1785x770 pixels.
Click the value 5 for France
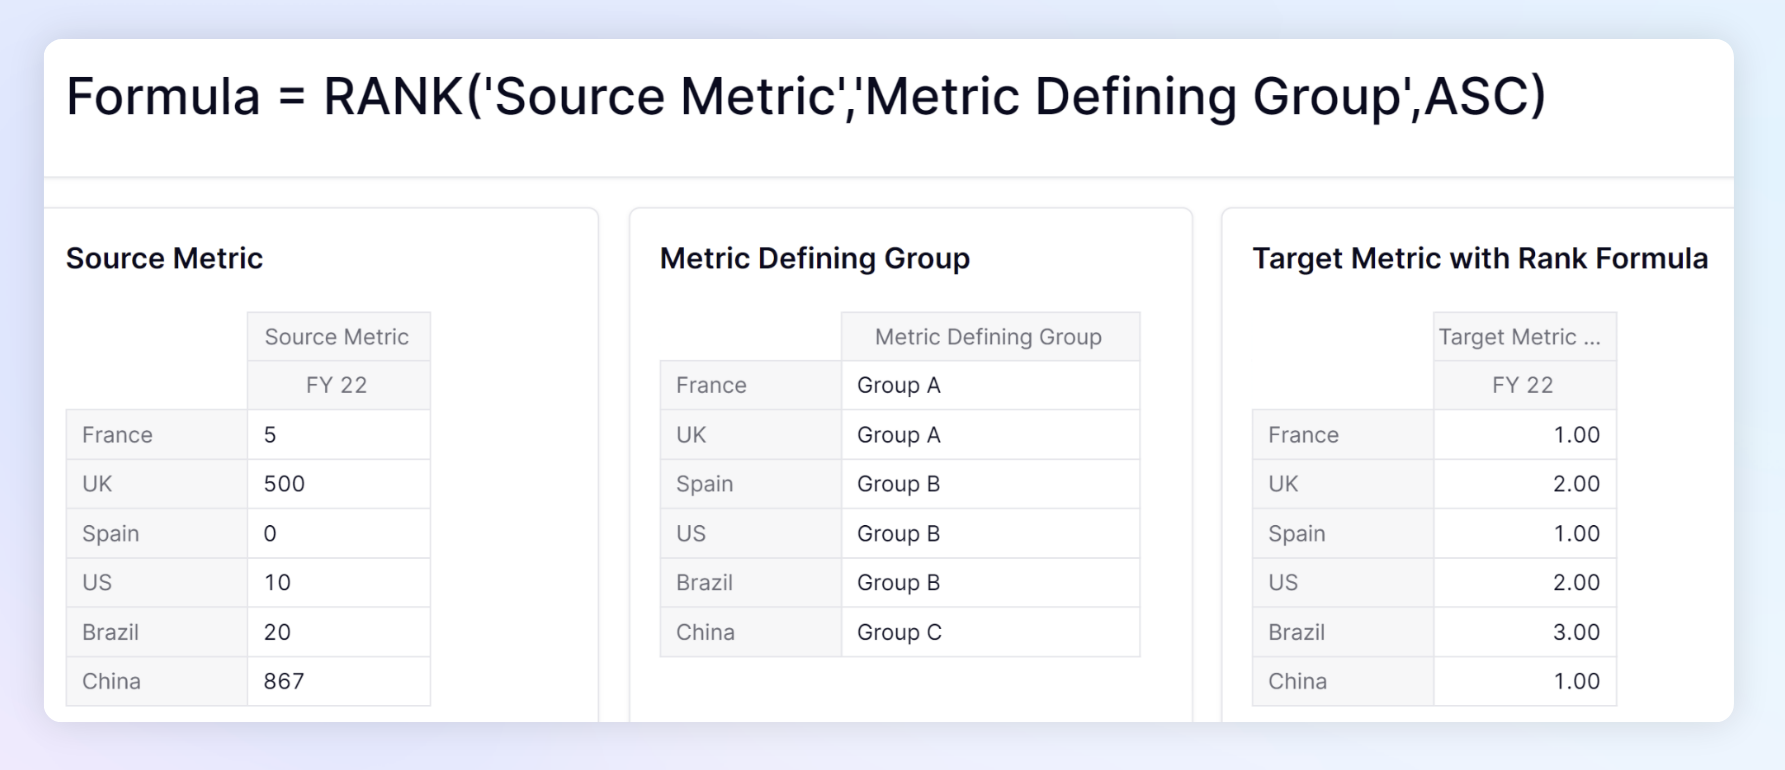(x=339, y=435)
